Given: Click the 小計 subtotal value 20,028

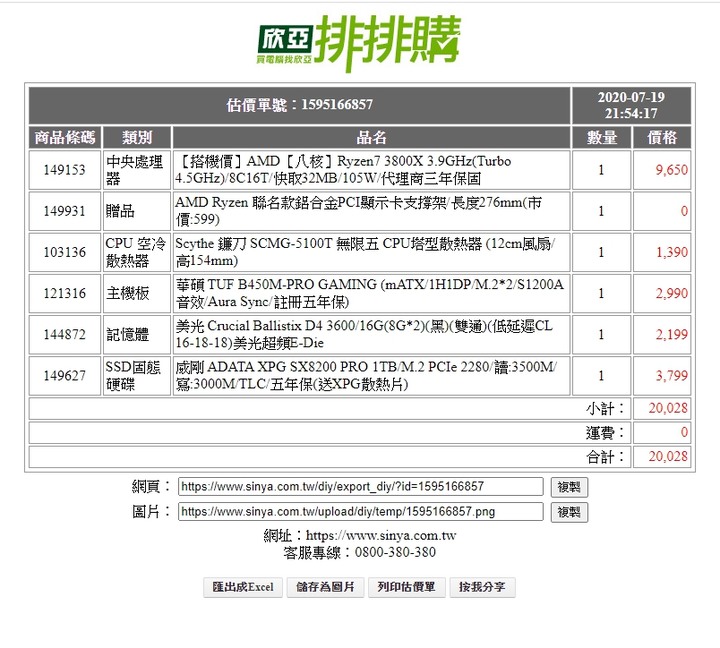Looking at the screenshot, I should (668, 408).
